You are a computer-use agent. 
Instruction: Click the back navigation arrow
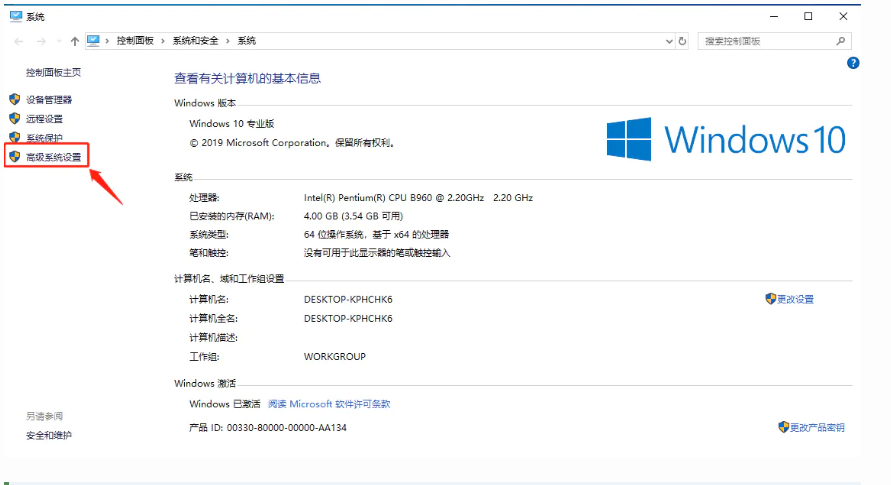19,41
